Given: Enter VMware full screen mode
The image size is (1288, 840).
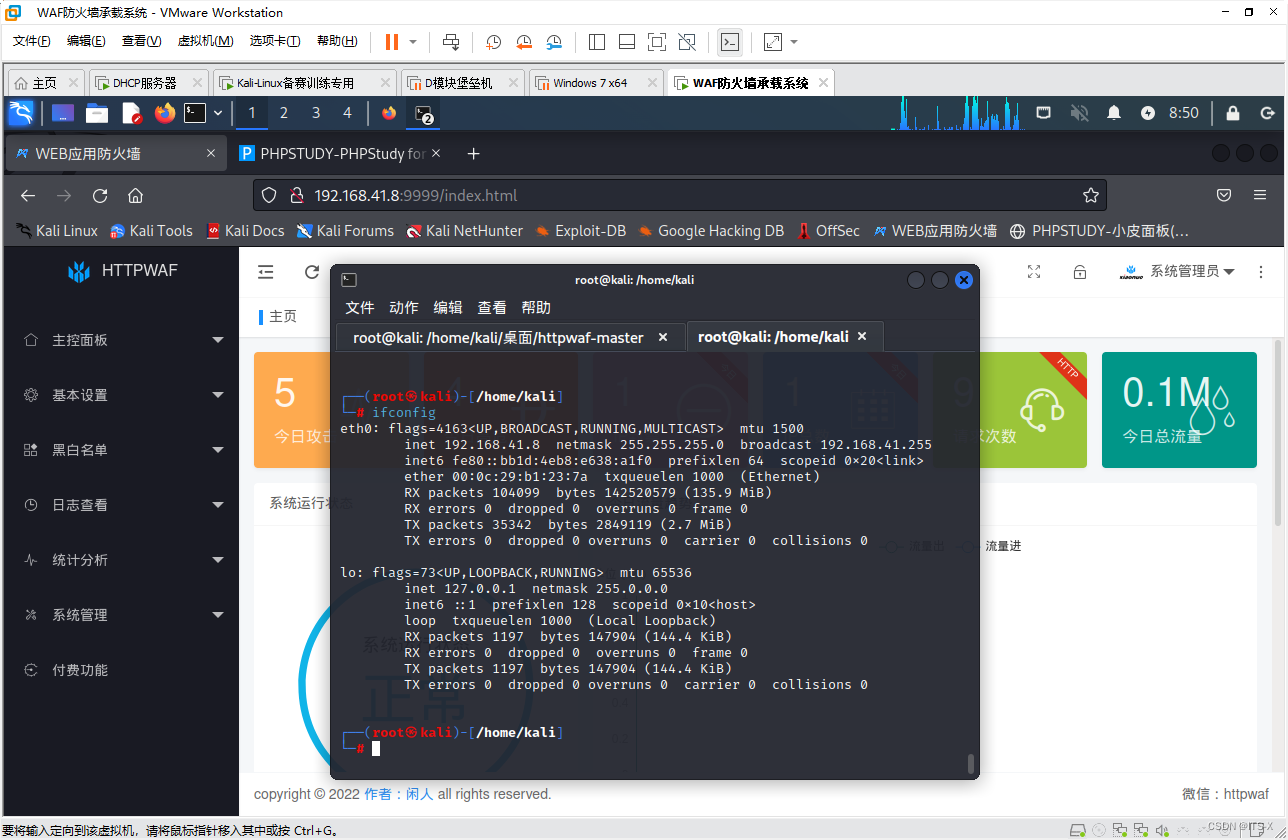Looking at the screenshot, I should pos(657,42).
